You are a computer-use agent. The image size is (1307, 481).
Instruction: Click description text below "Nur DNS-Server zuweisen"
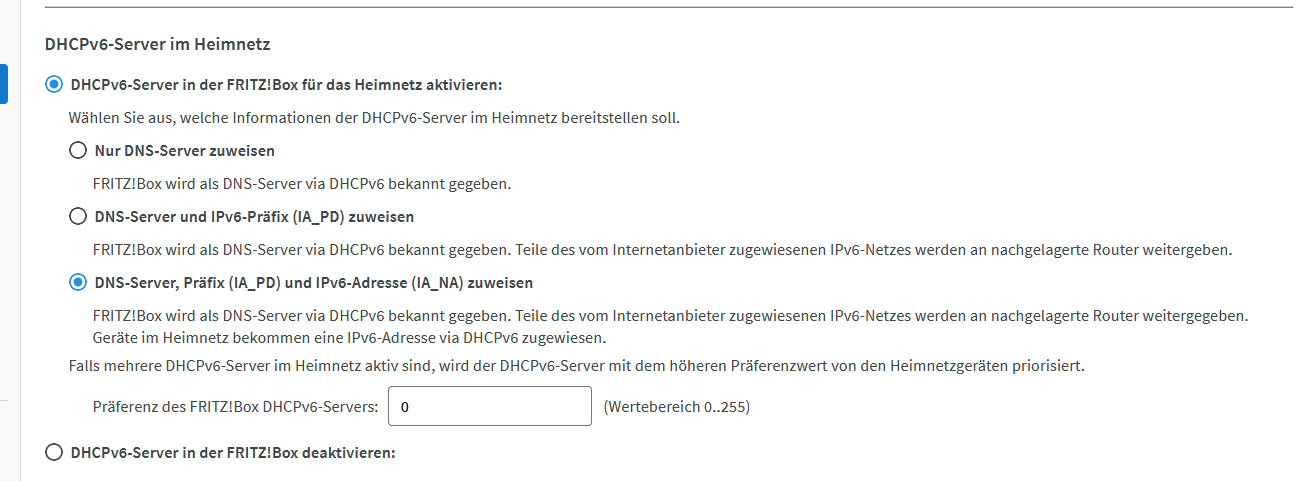coord(303,184)
